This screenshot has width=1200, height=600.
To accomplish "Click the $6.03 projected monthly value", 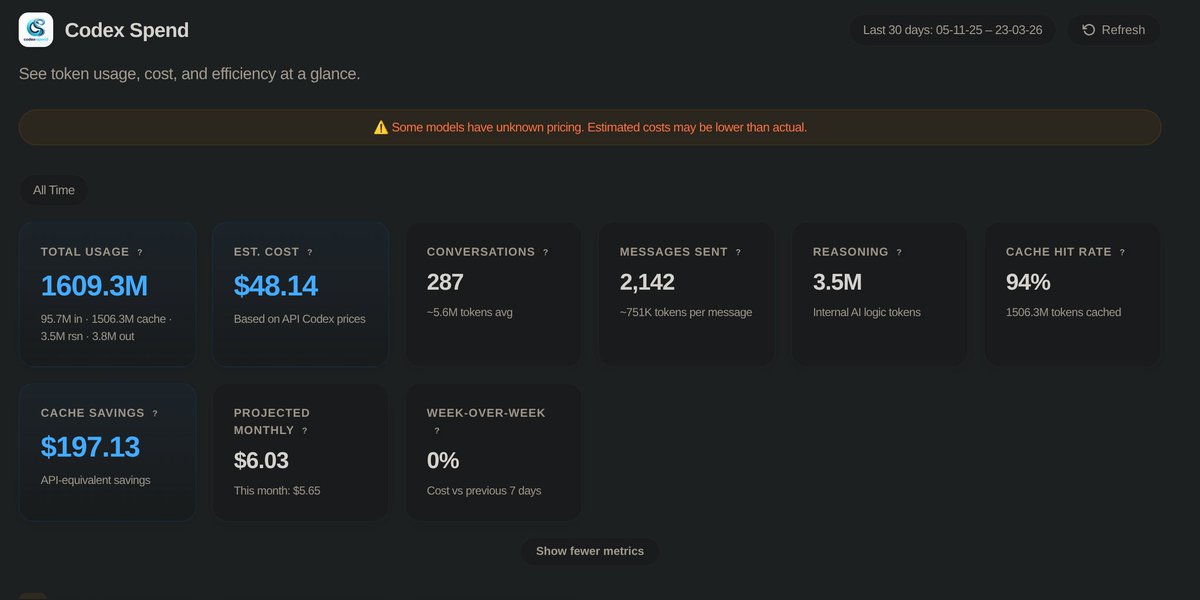I will [x=261, y=461].
